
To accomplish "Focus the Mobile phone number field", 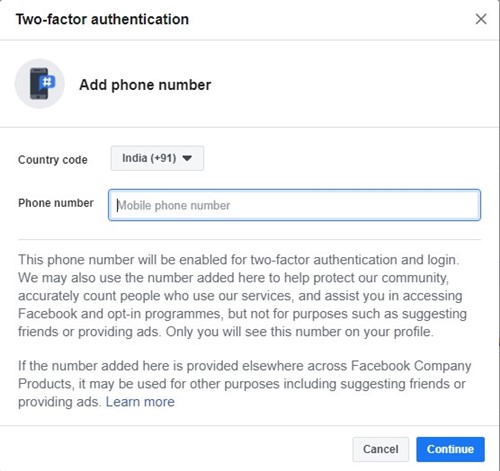I will coord(294,205).
